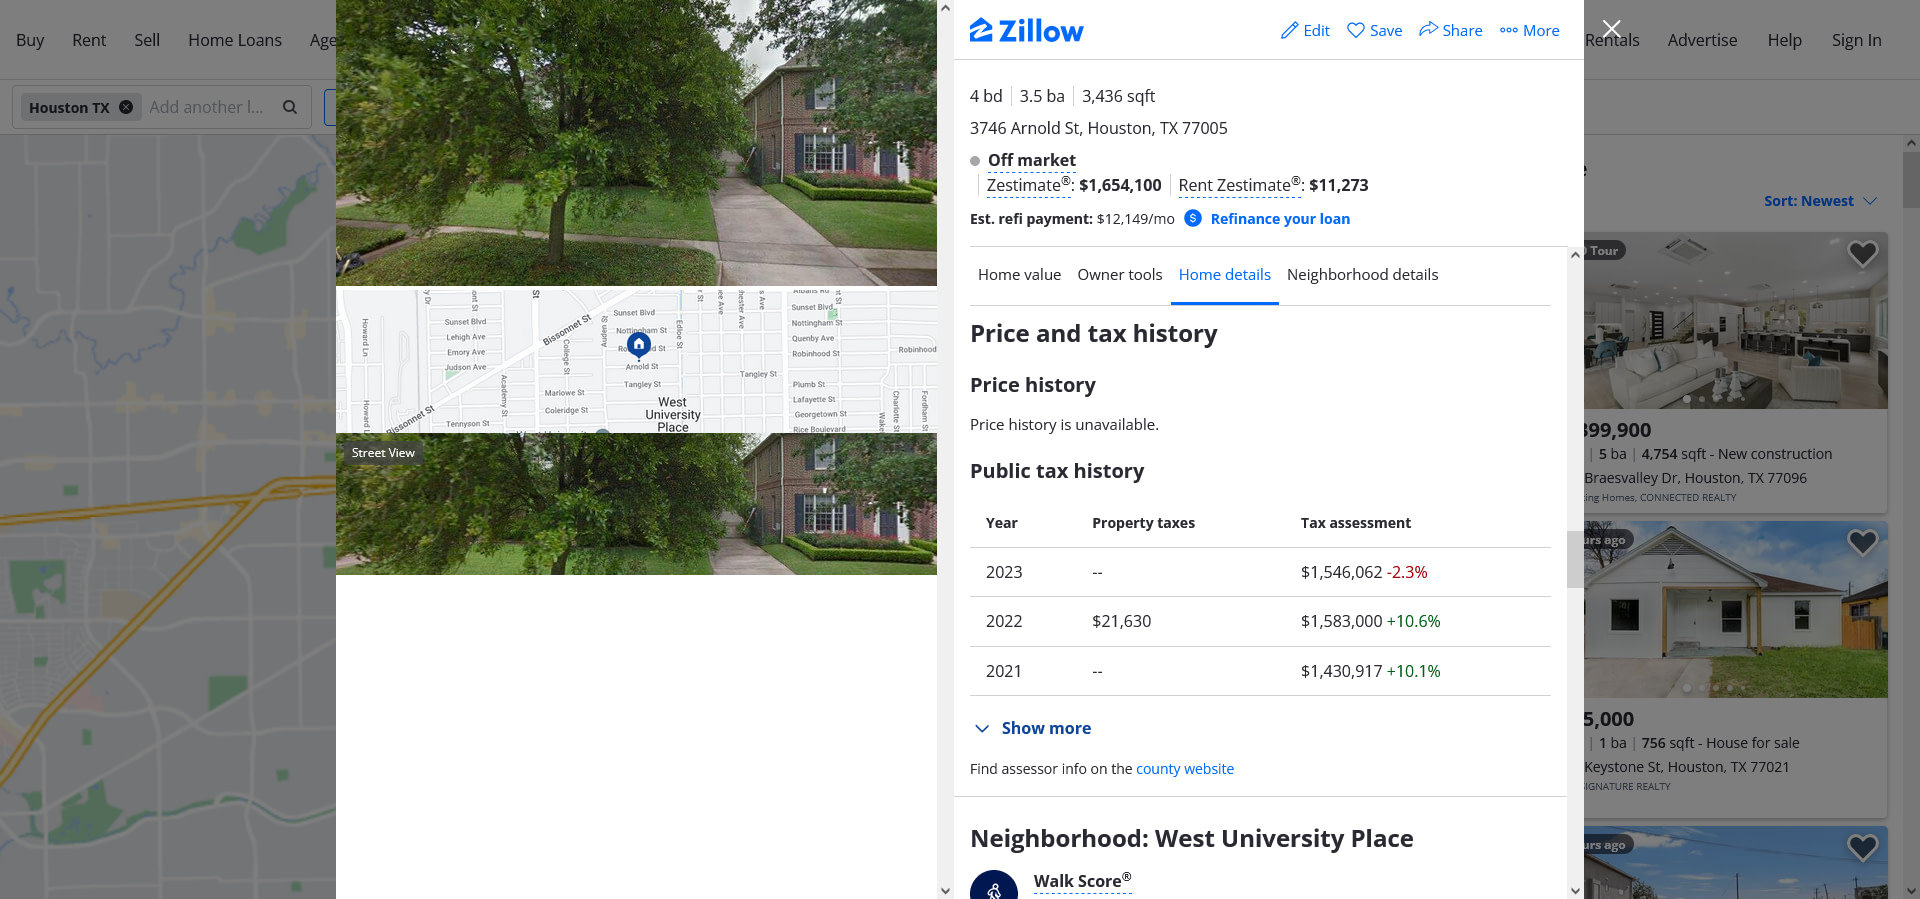
Task: Remove the Houston TX search chip
Action: (126, 107)
